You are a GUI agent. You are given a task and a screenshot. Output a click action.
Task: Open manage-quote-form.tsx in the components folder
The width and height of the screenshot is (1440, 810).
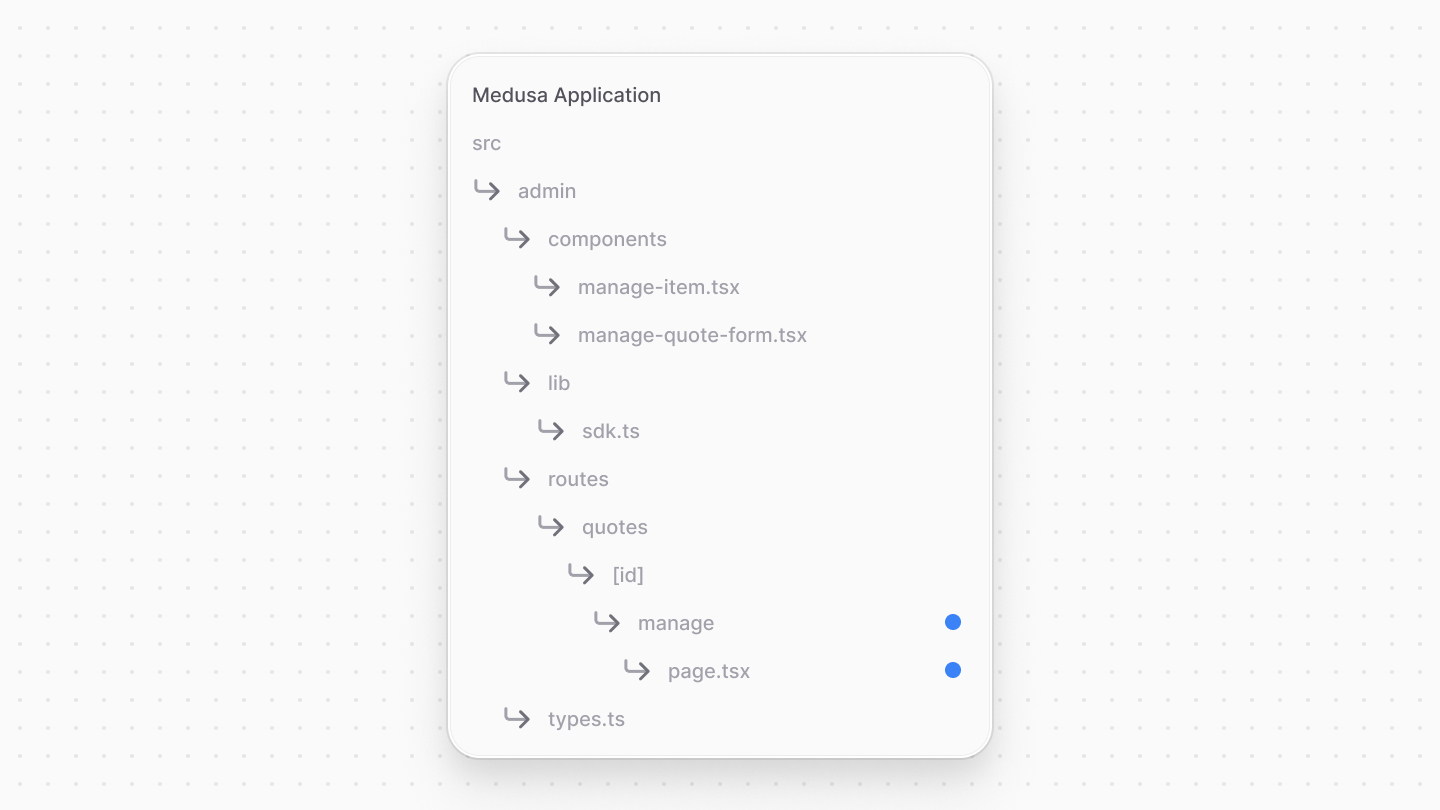point(691,335)
